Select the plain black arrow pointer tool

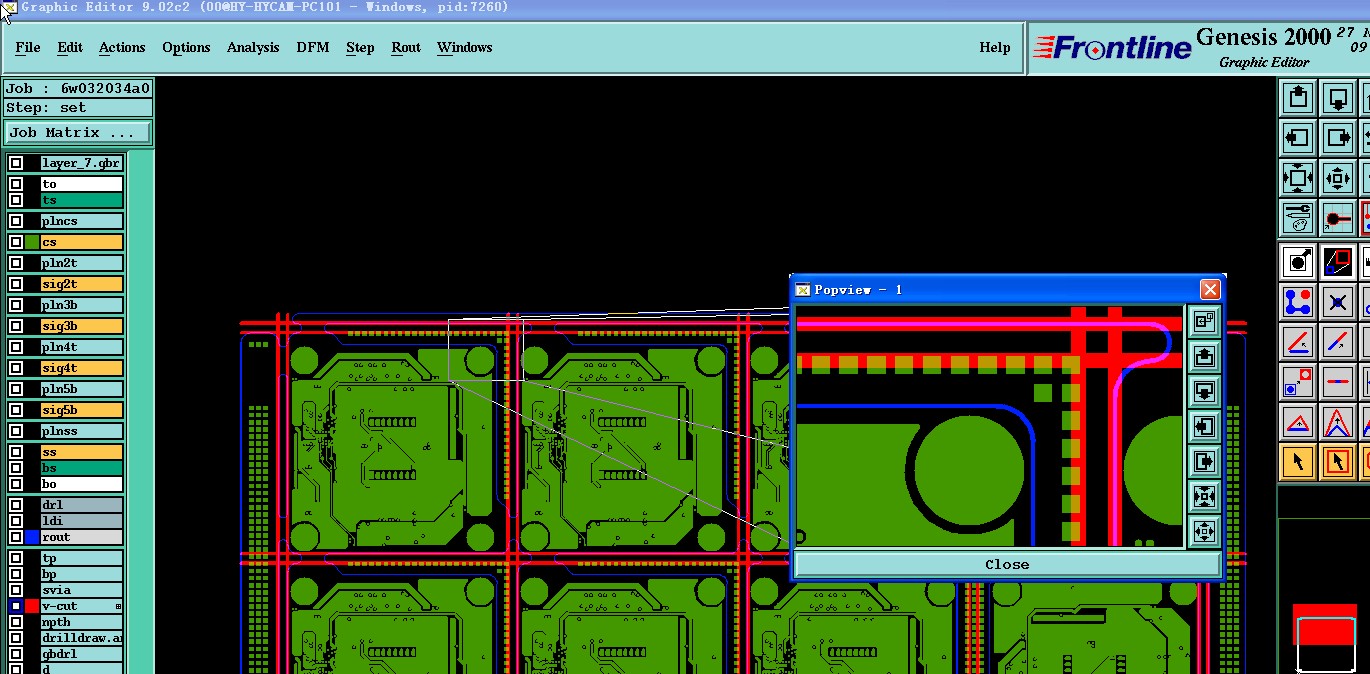point(1298,462)
